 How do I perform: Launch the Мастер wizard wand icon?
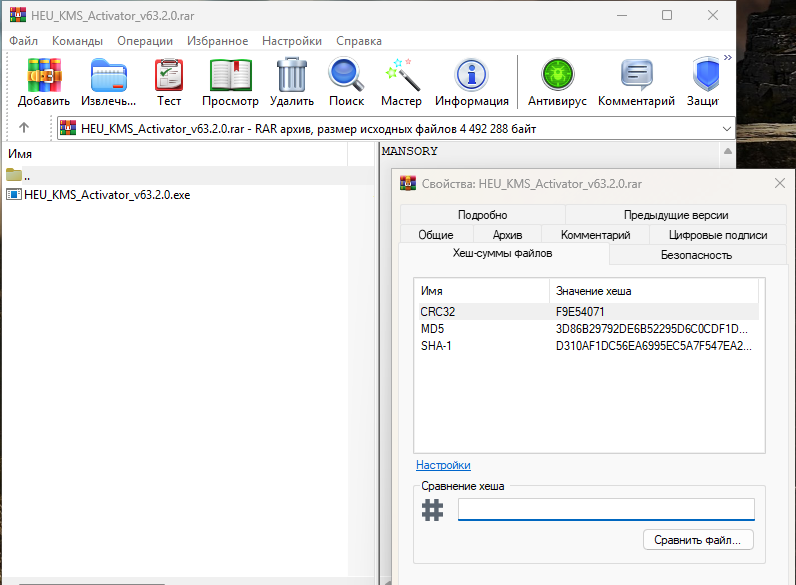[x=402, y=75]
